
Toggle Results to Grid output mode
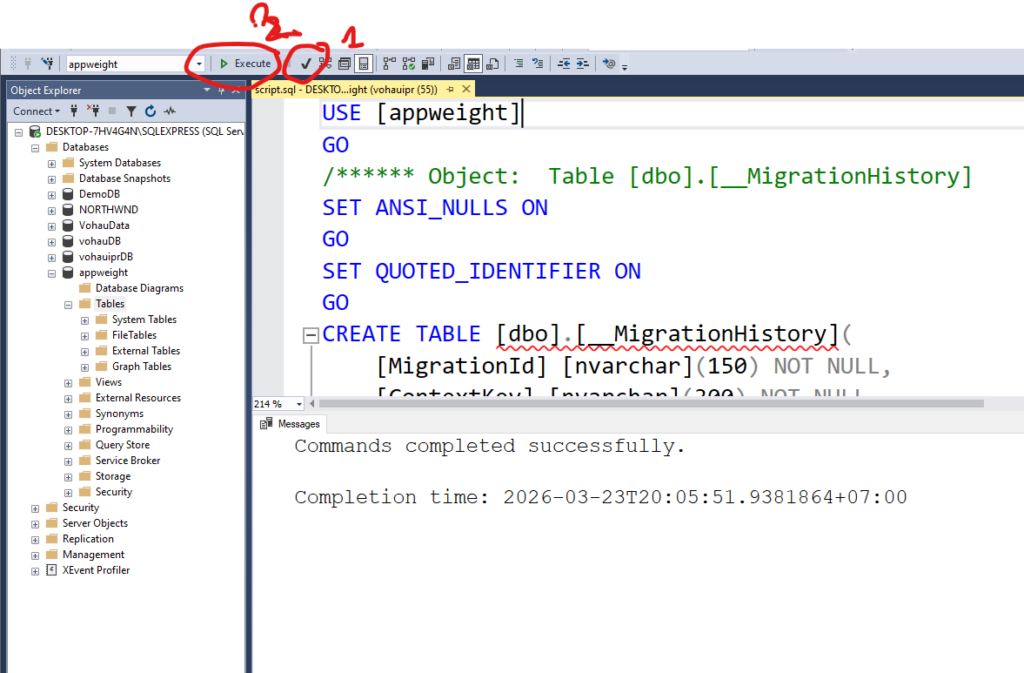click(x=473, y=63)
